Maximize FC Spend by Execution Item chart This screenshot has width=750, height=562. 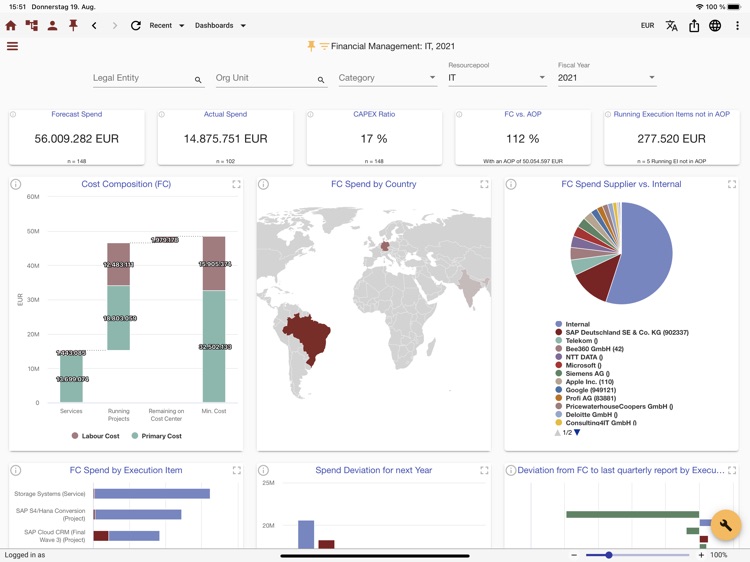pos(236,470)
